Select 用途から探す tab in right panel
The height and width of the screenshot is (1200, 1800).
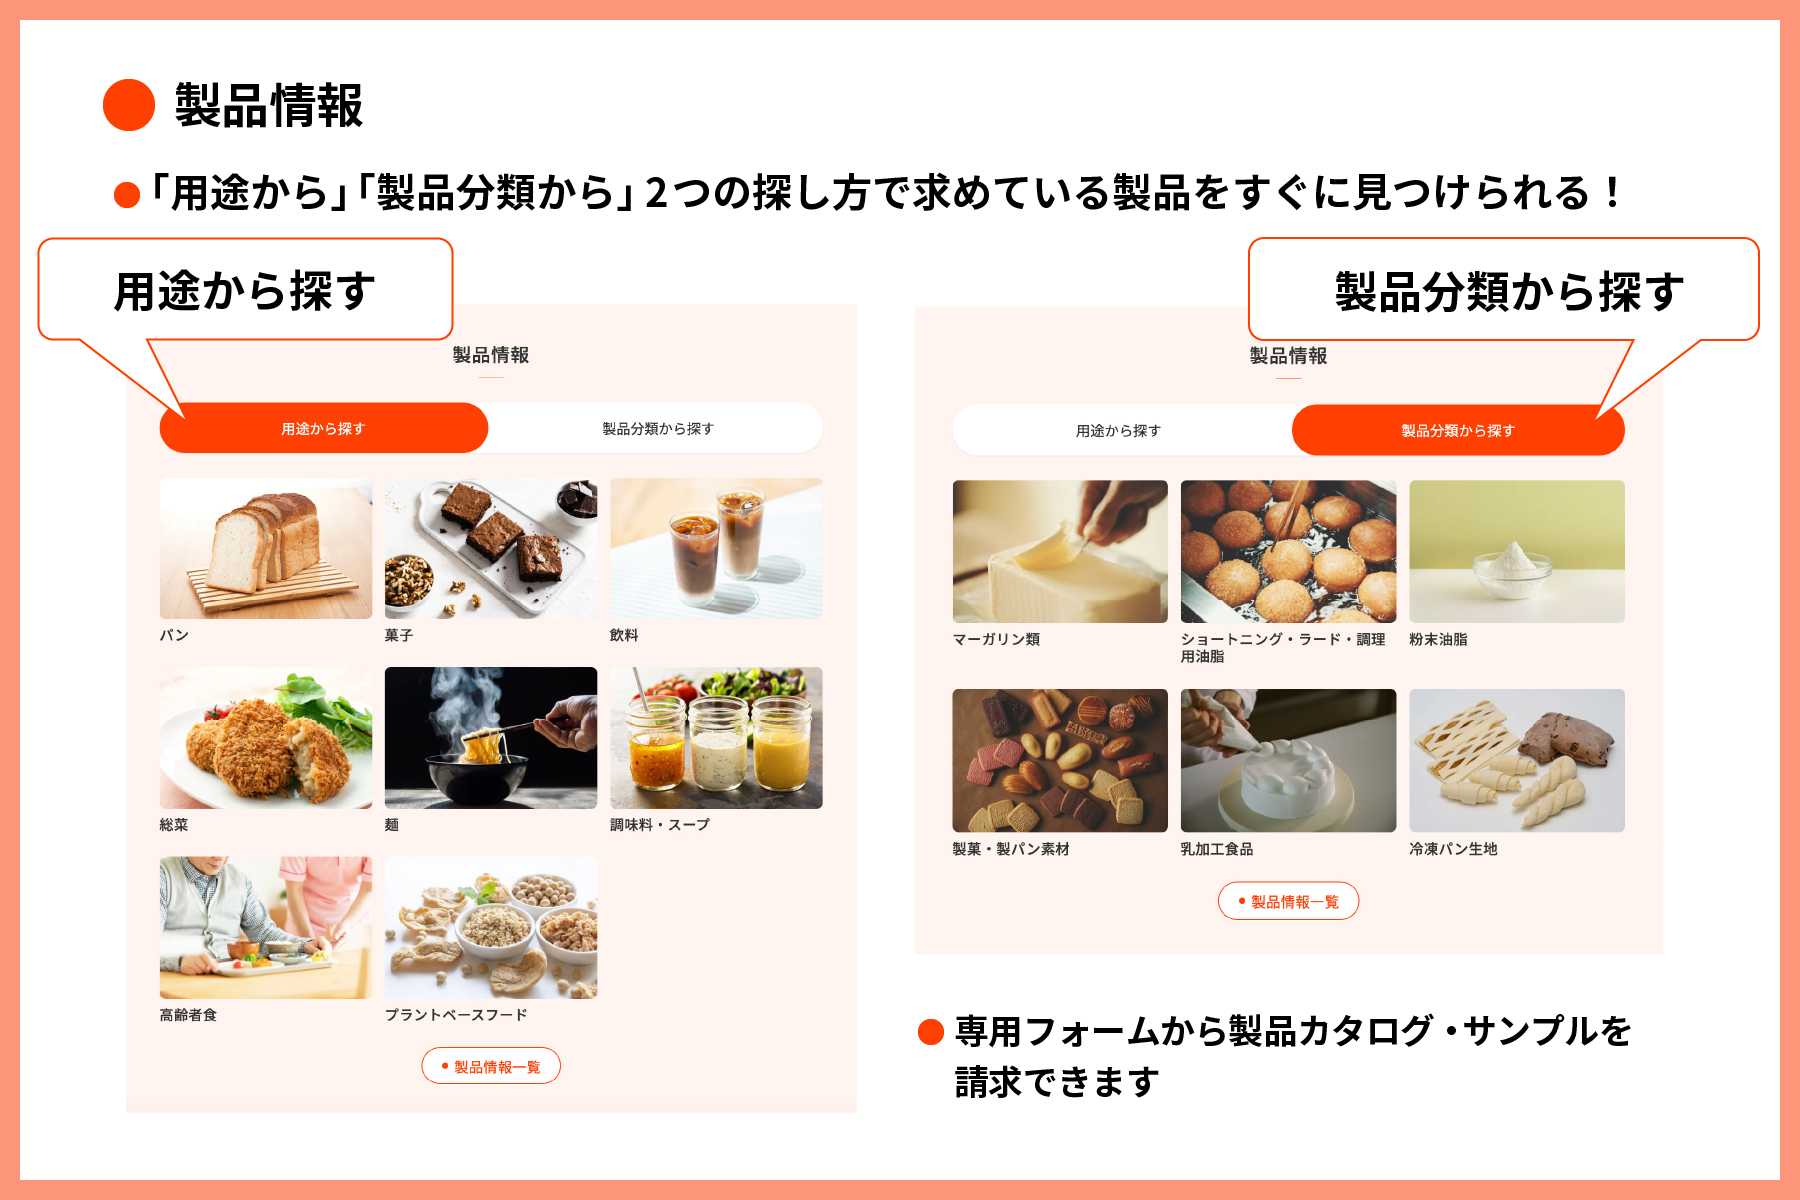pyautogui.click(x=1119, y=430)
